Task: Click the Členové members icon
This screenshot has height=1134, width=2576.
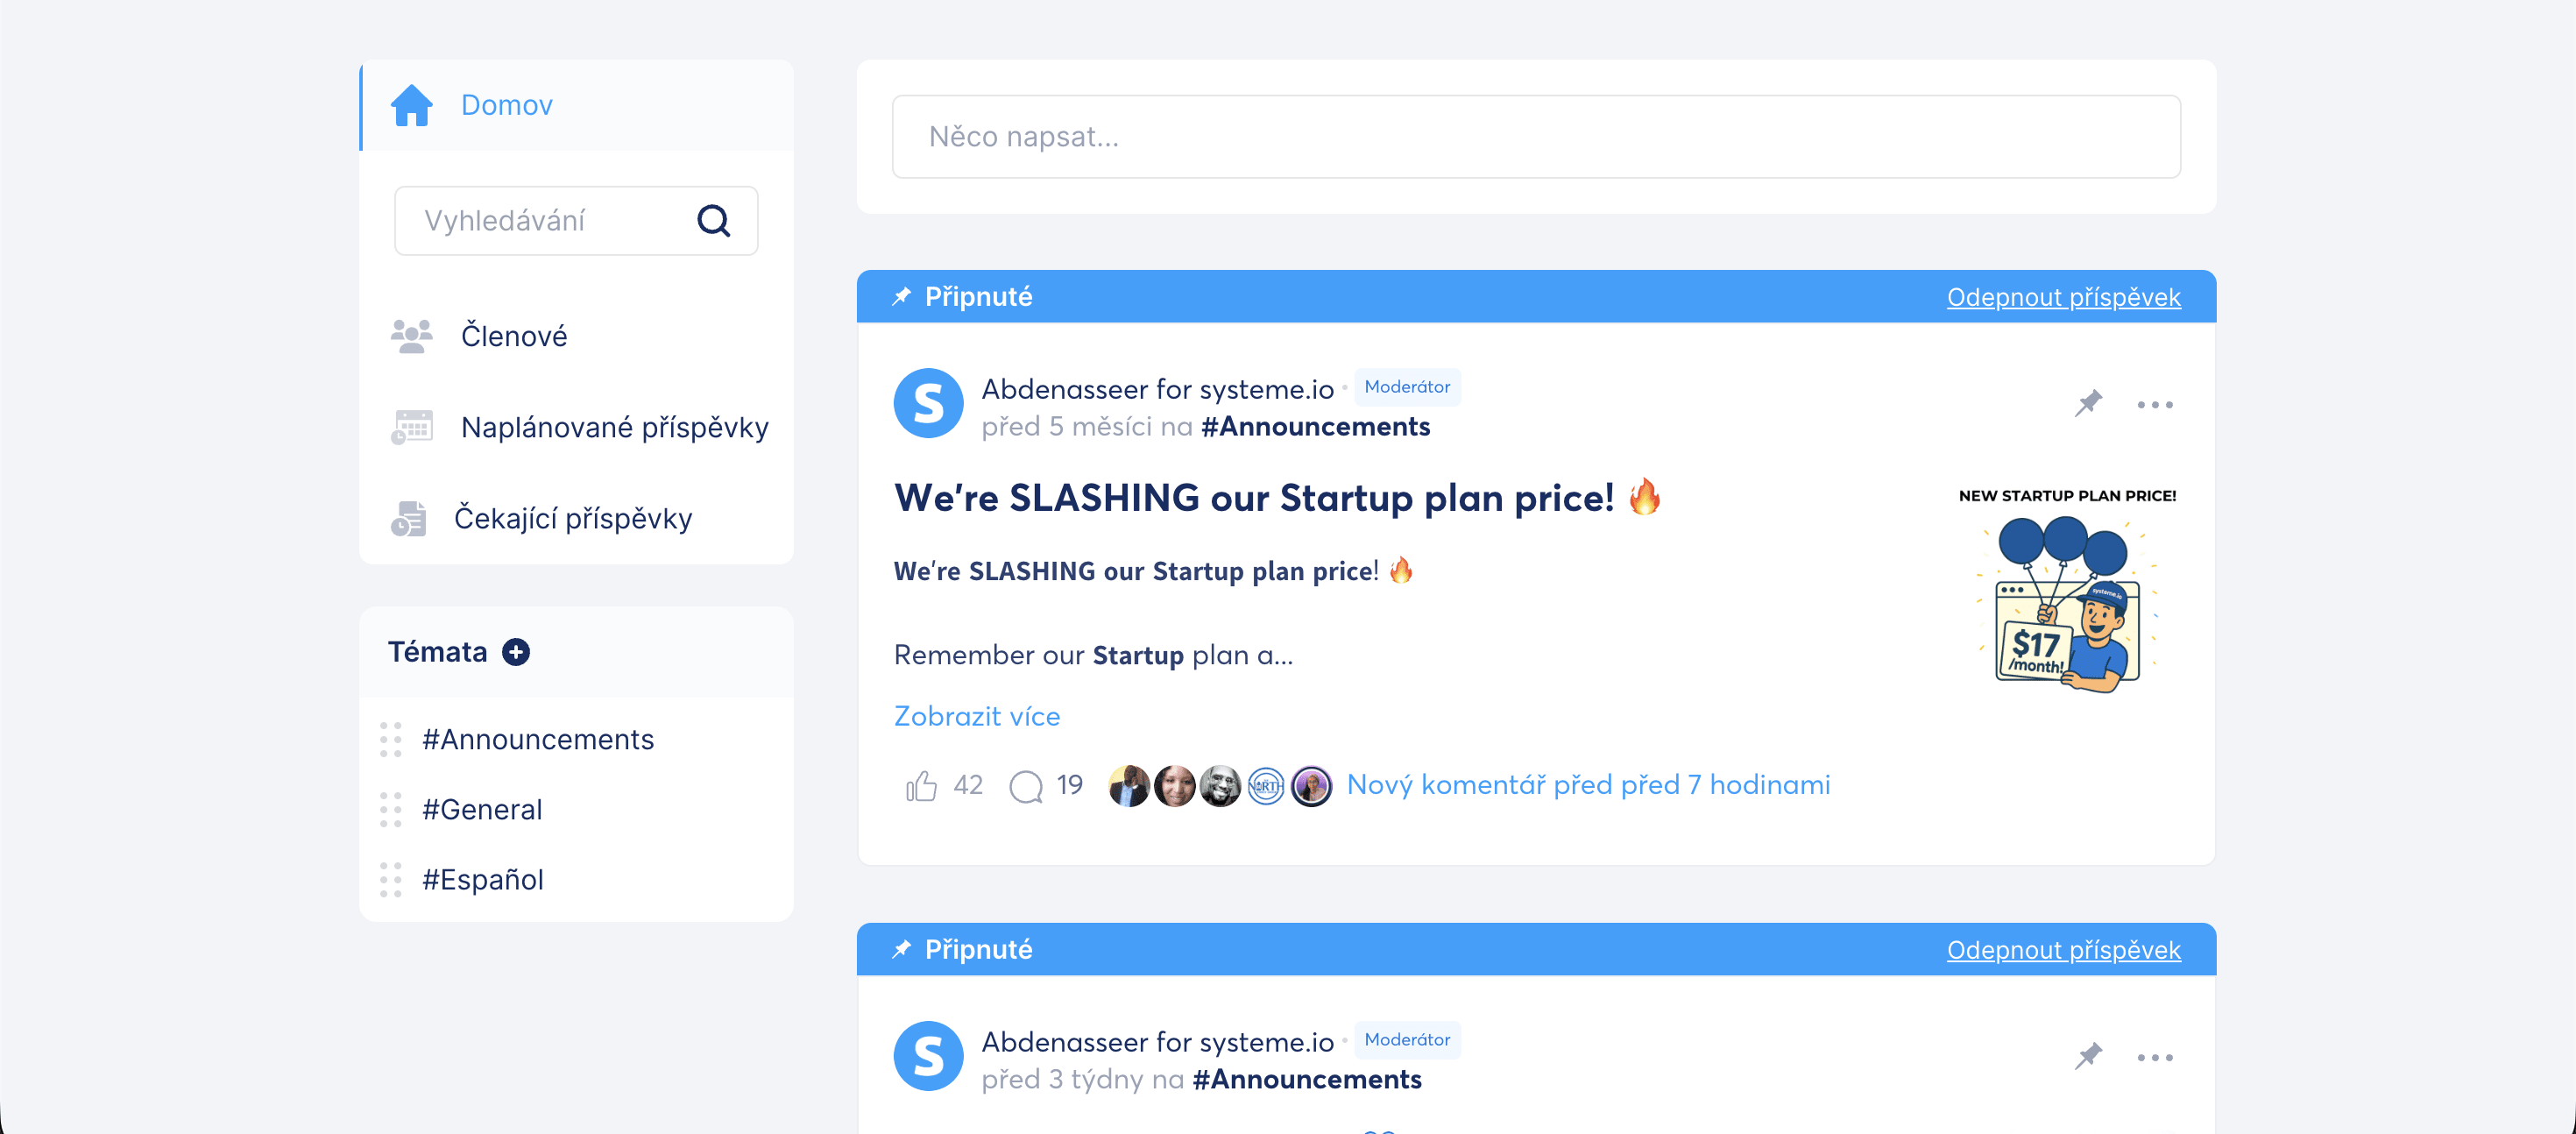Action: click(411, 336)
